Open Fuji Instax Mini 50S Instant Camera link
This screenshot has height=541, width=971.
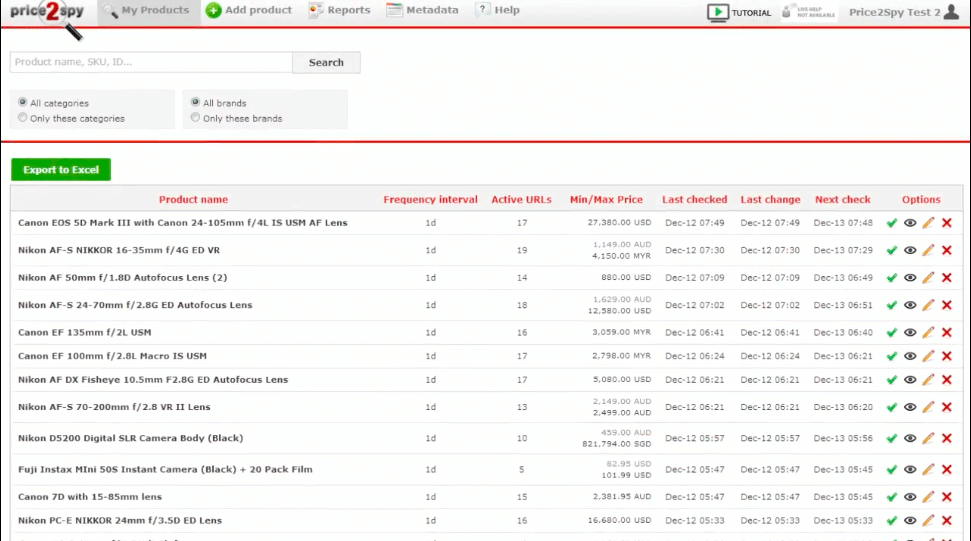click(165, 469)
